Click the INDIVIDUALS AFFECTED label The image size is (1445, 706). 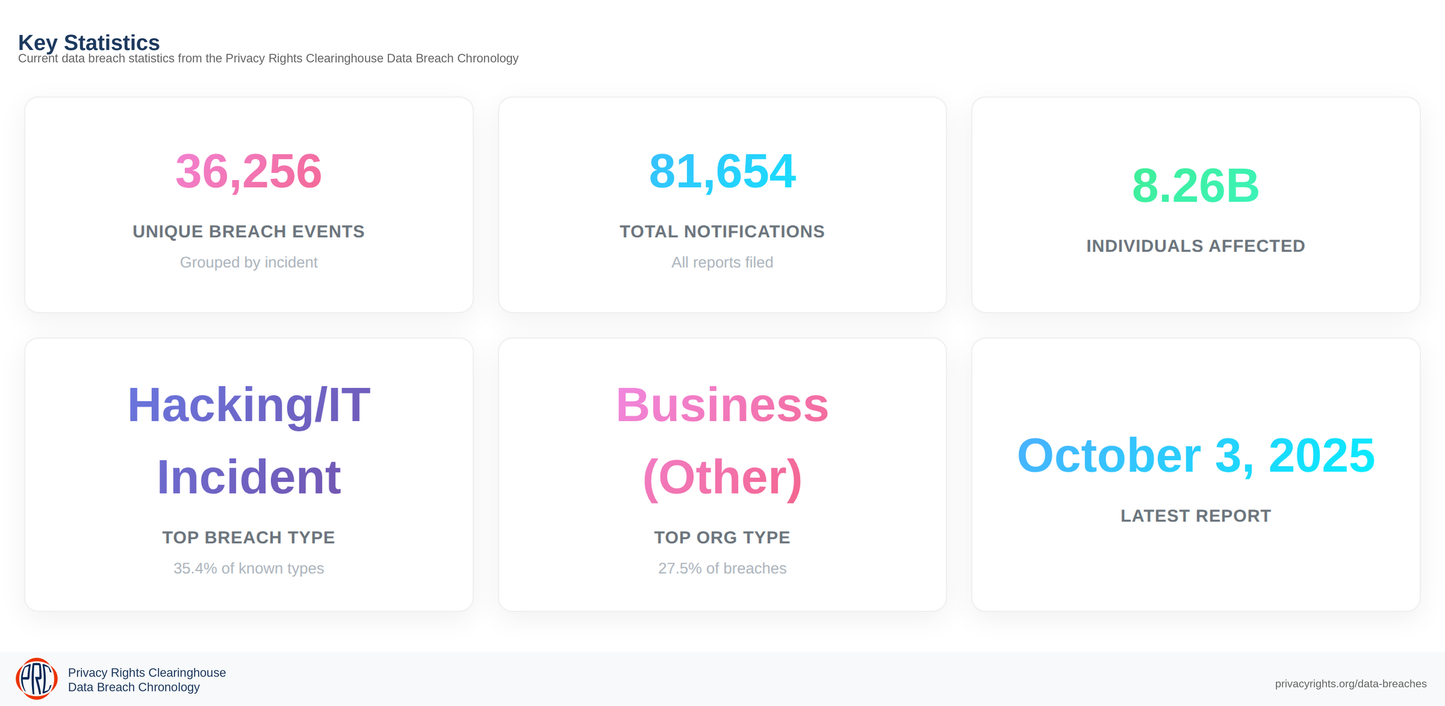(1195, 246)
